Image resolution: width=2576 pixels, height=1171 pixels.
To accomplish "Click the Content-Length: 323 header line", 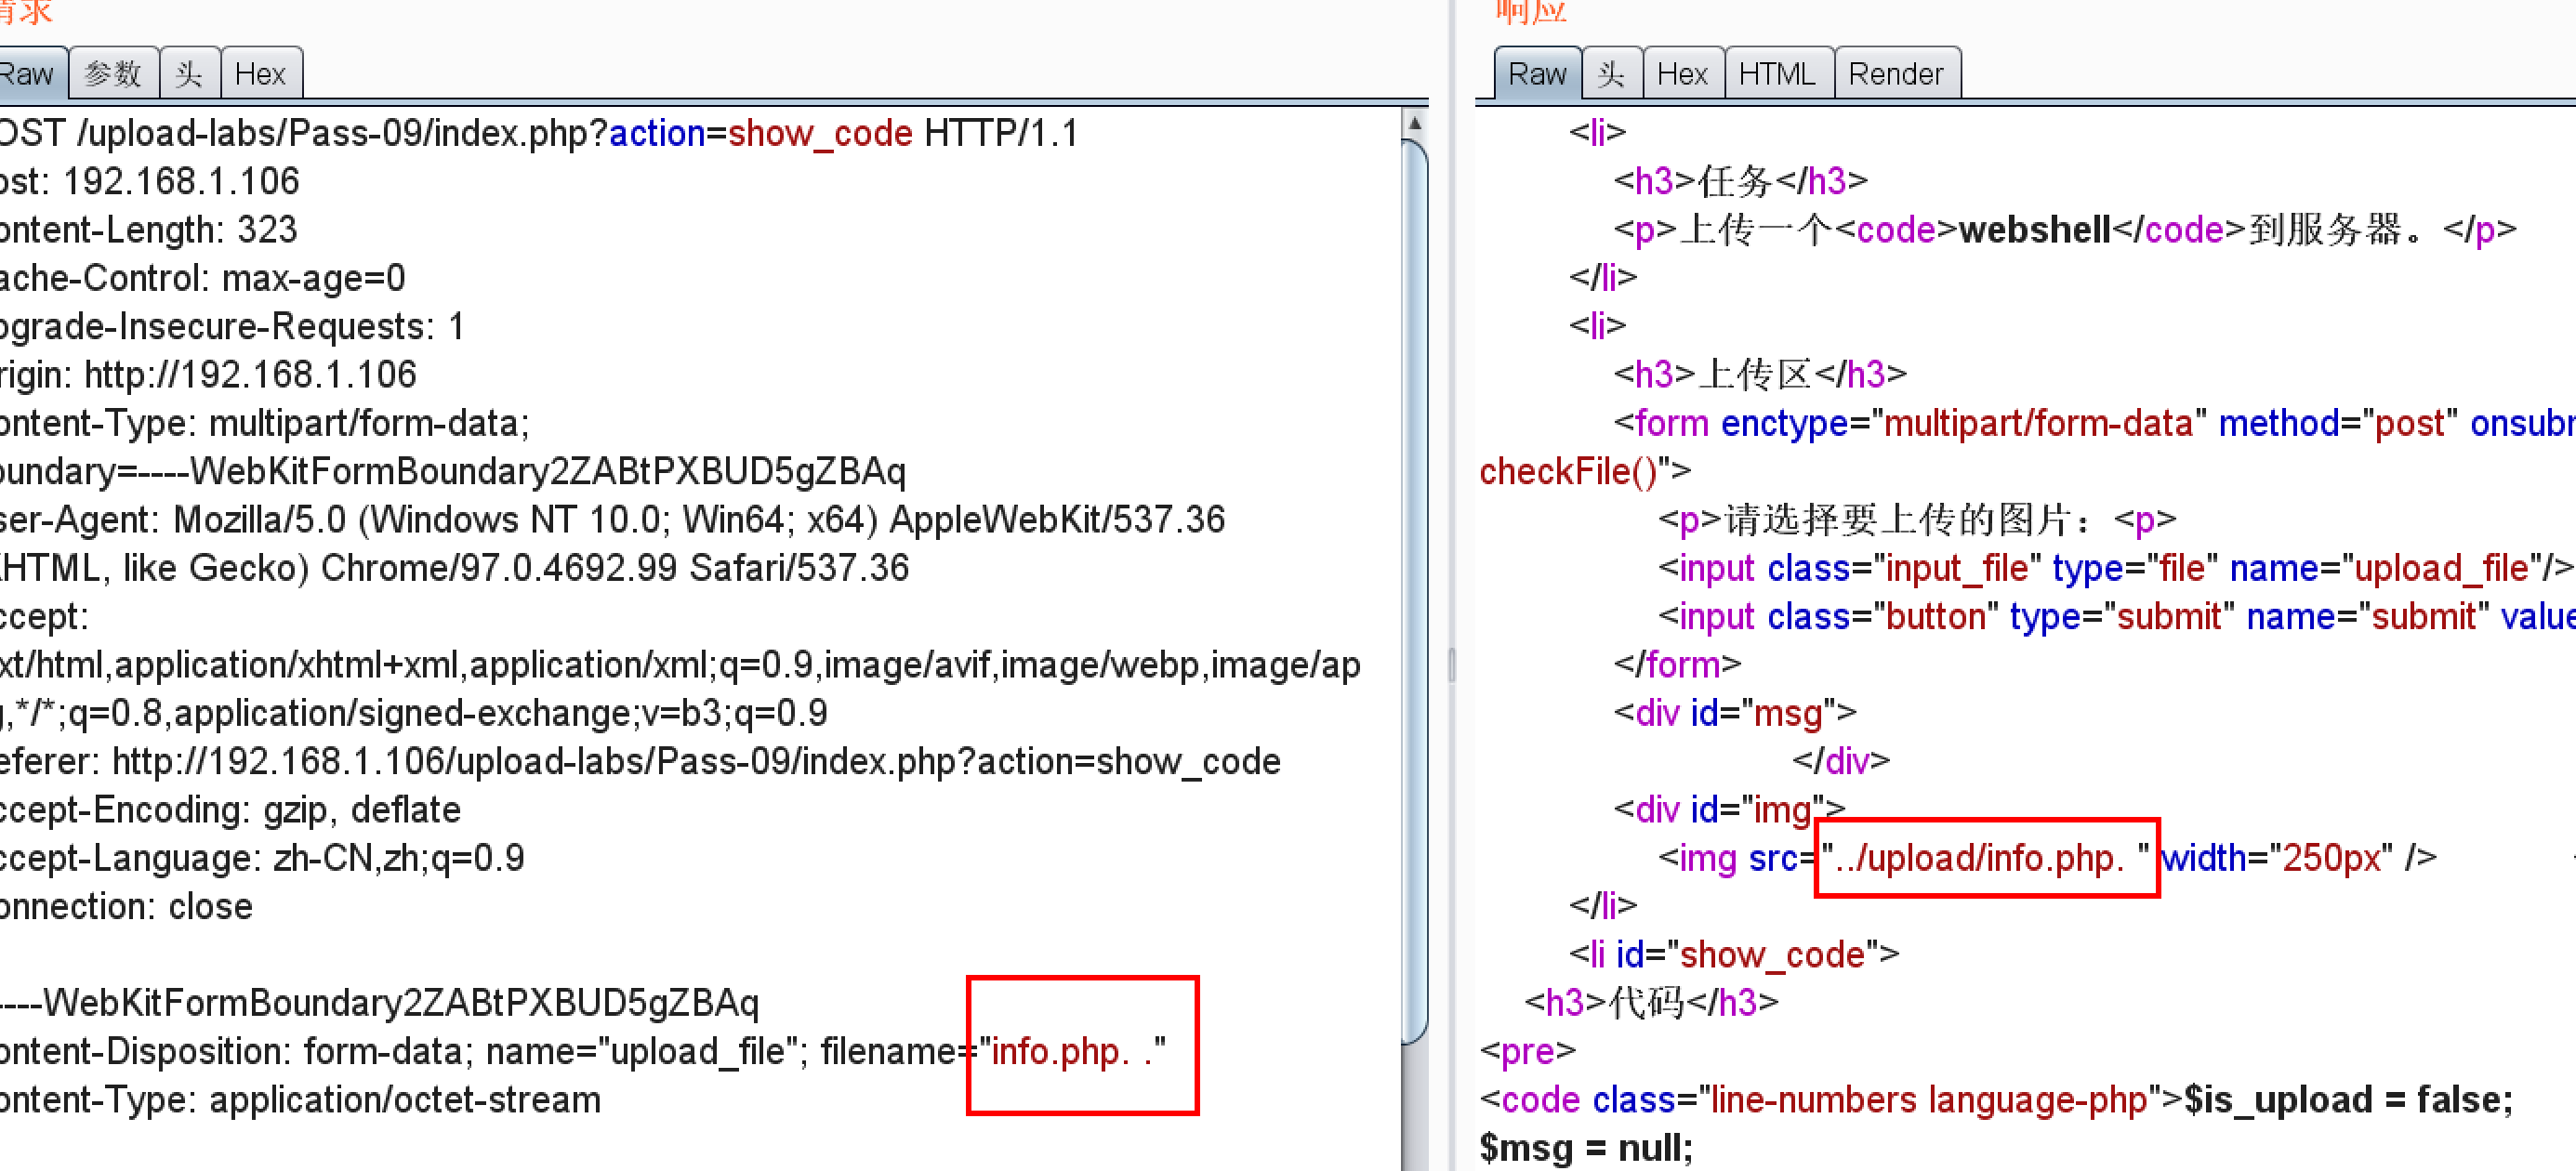I will click(150, 230).
